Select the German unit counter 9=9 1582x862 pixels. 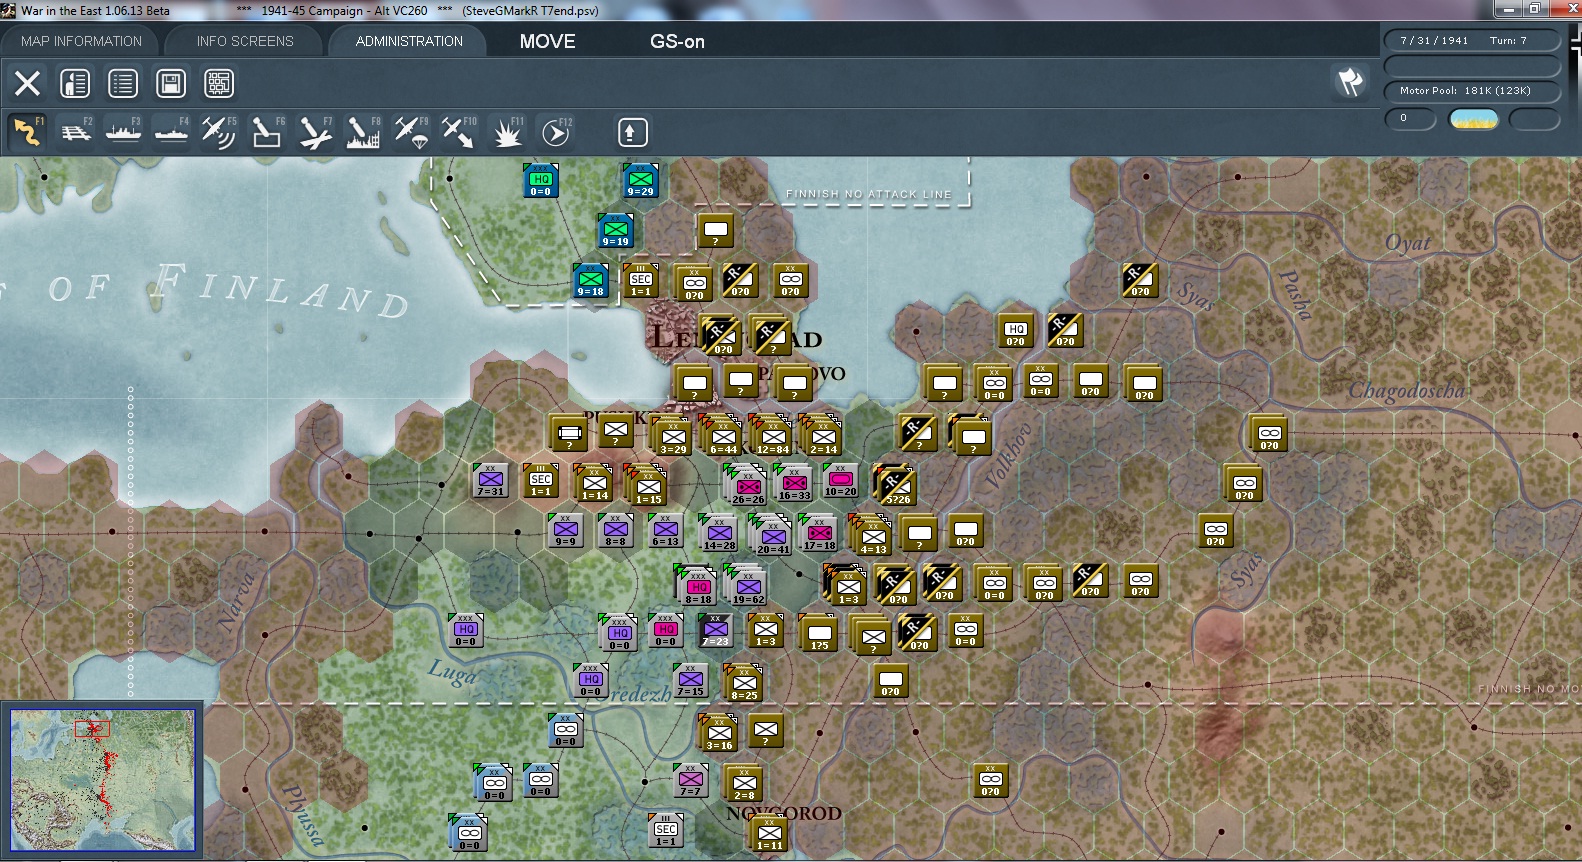(565, 531)
